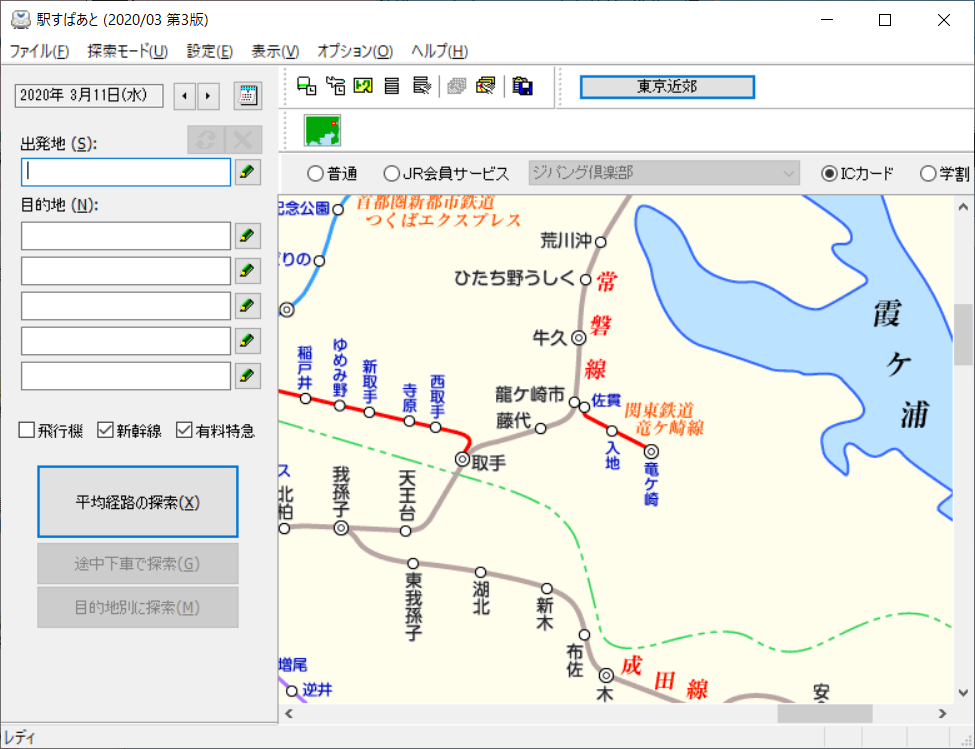The width and height of the screenshot is (975, 749).
Task: Click the swap departure/destination arrows icon
Action: 206,140
